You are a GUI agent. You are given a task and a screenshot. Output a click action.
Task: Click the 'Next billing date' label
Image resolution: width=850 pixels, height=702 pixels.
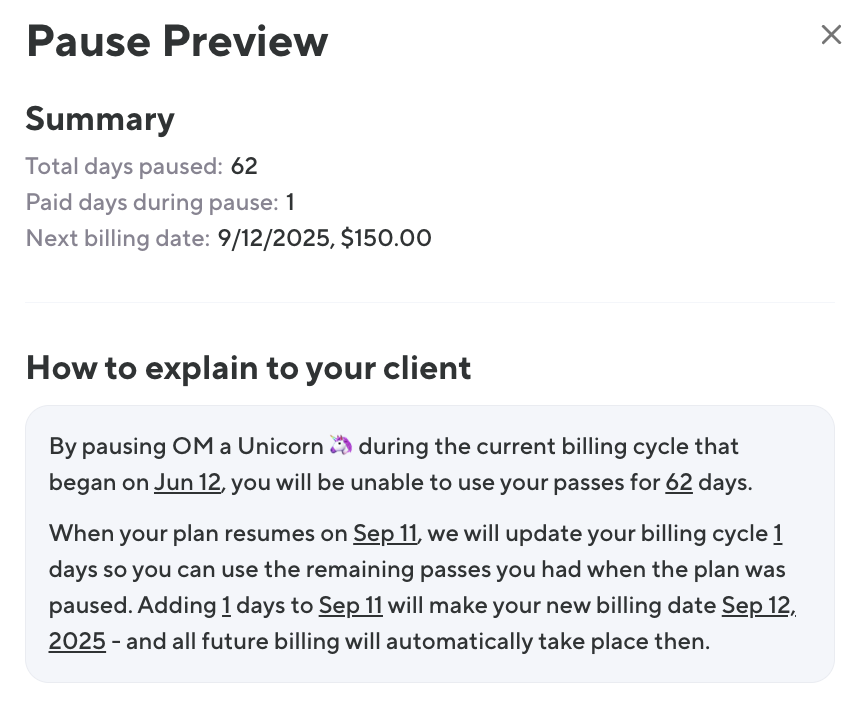click(x=118, y=238)
